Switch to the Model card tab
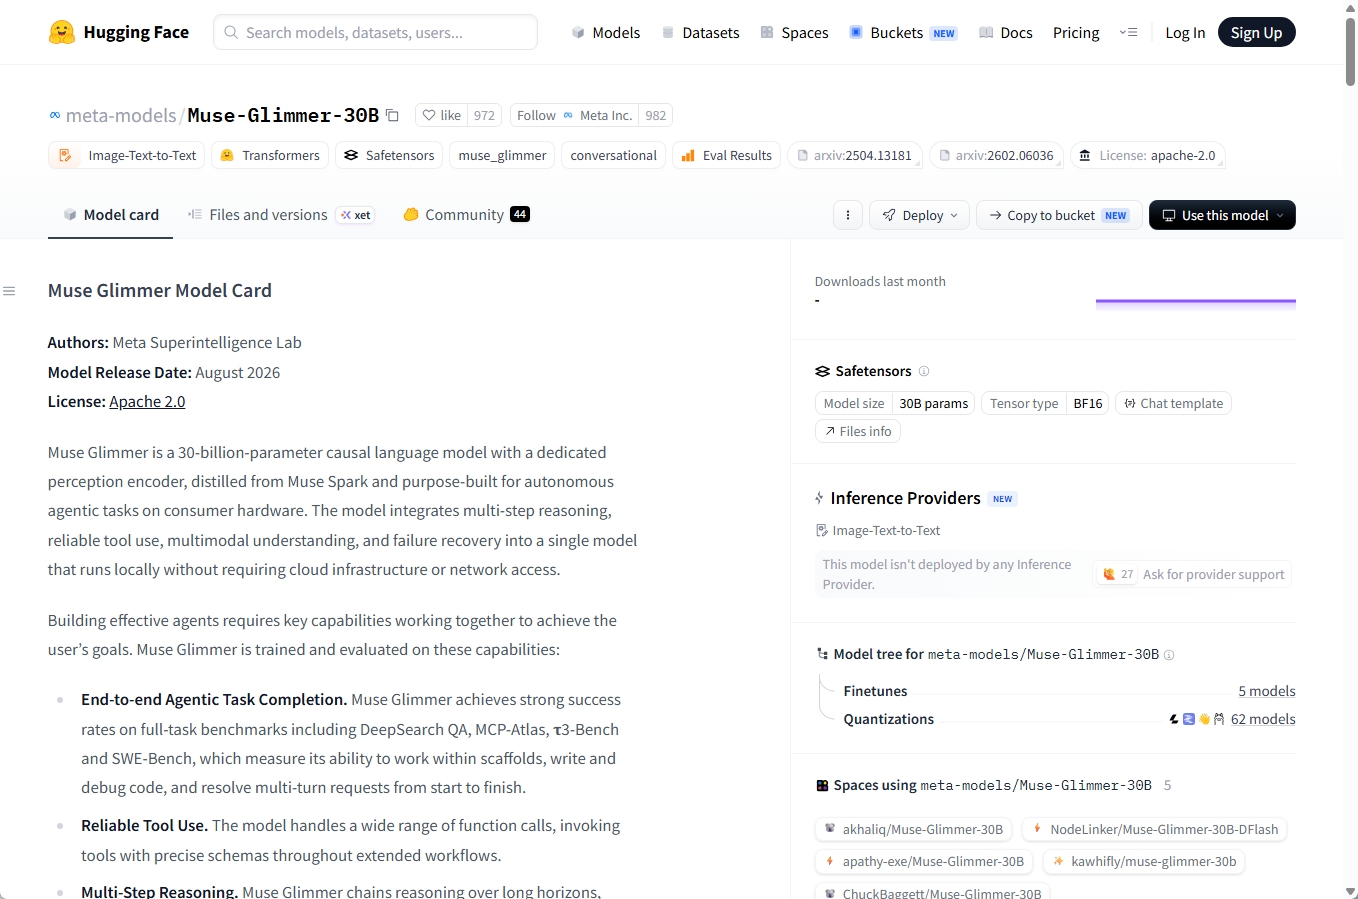1358x899 pixels. (x=110, y=215)
